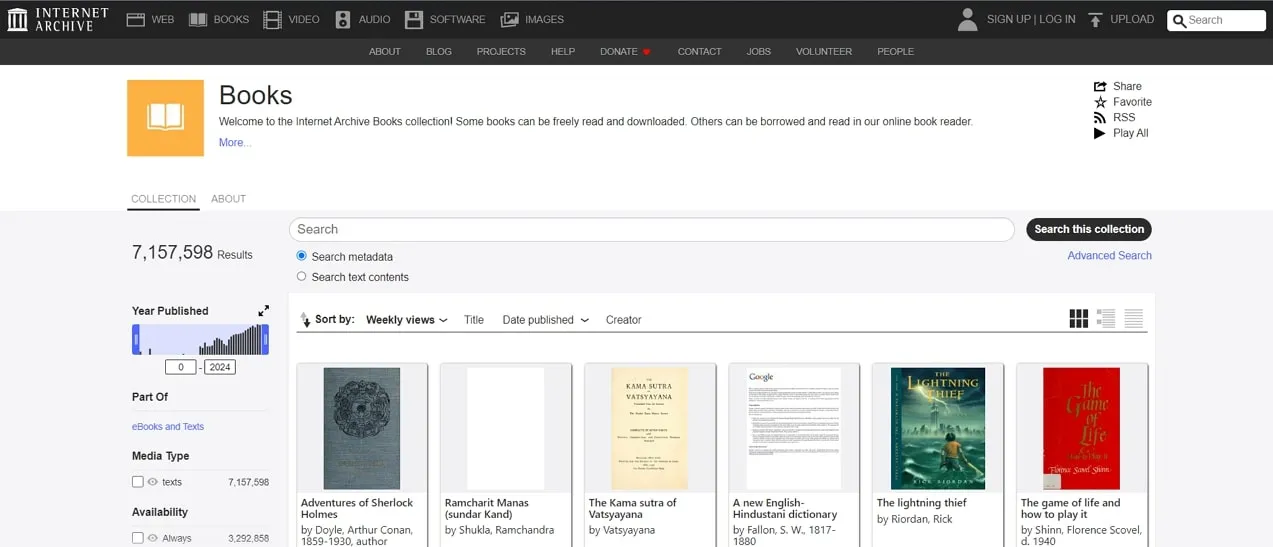
Task: Toggle the eye icon next to texts
Action: [153, 482]
